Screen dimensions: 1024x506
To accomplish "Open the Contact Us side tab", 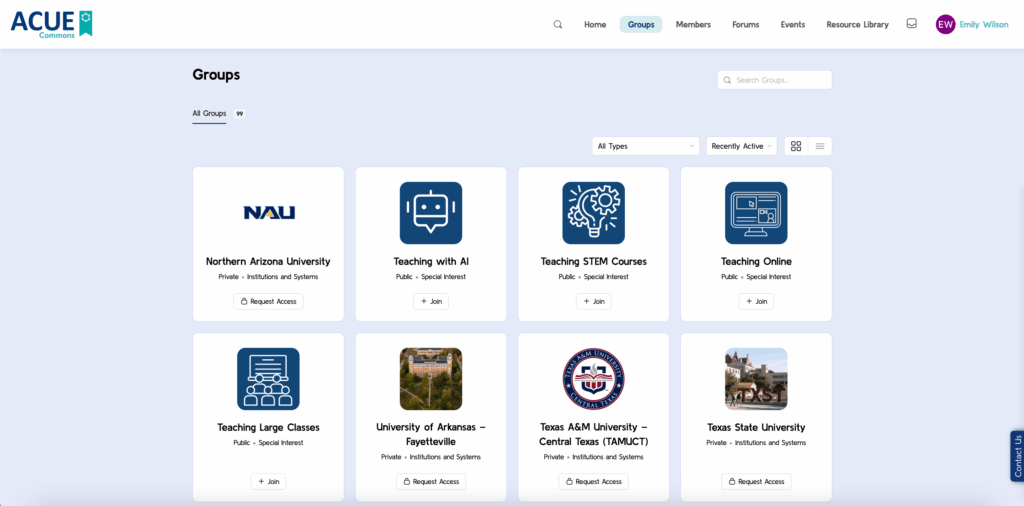I will (1017, 456).
